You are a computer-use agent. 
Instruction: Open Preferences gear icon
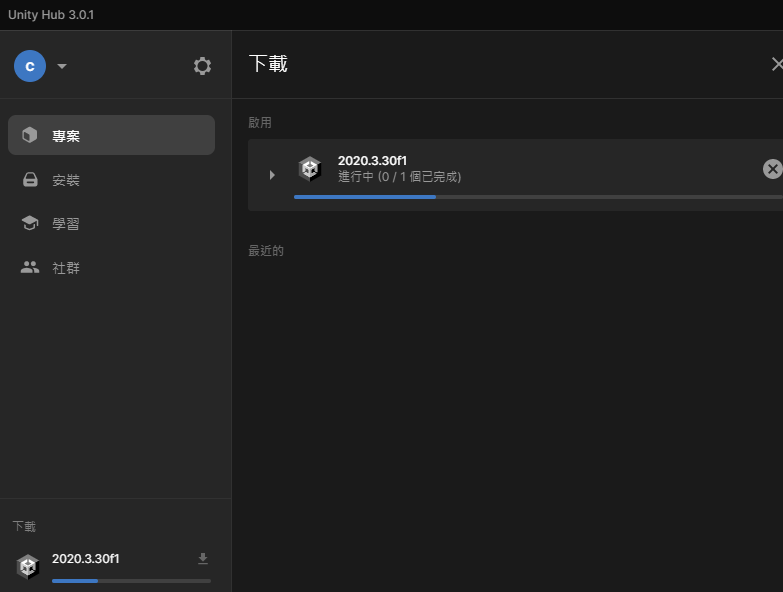[x=202, y=66]
